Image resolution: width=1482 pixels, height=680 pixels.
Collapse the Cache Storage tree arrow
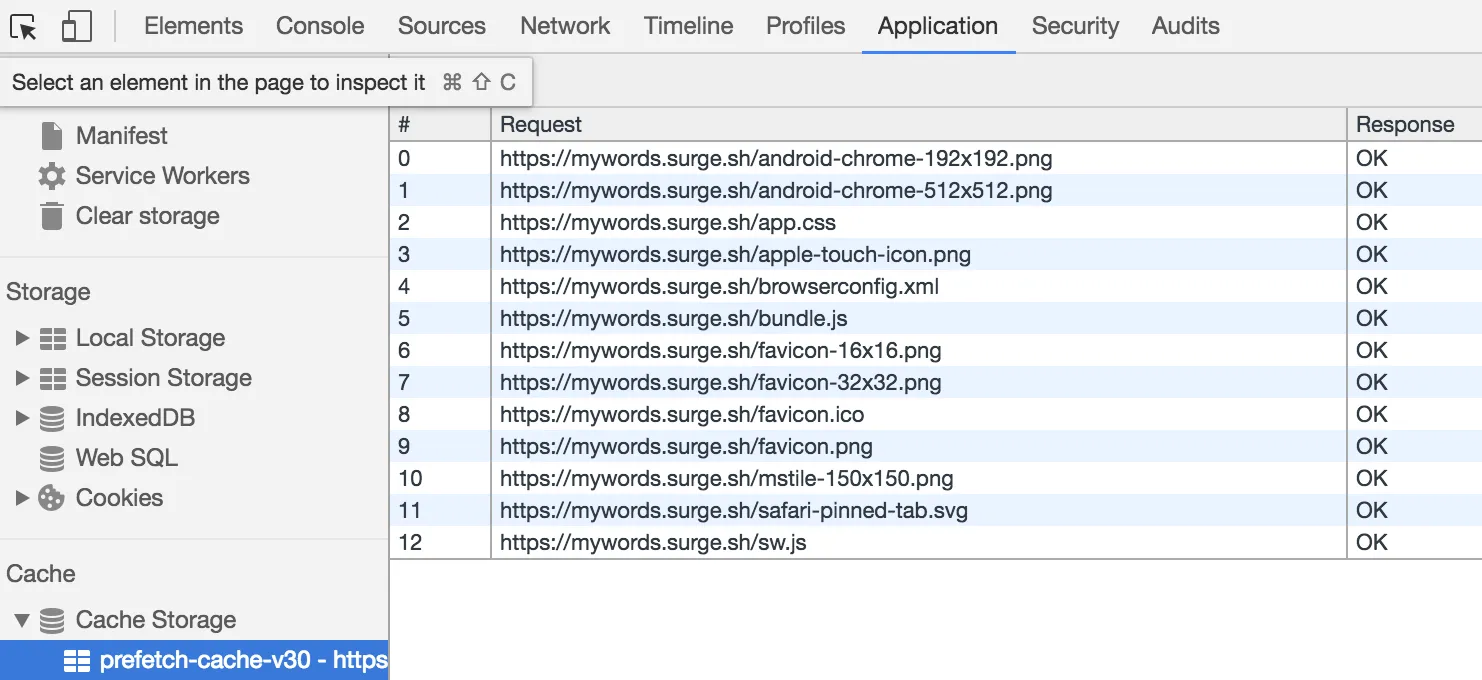[22, 620]
